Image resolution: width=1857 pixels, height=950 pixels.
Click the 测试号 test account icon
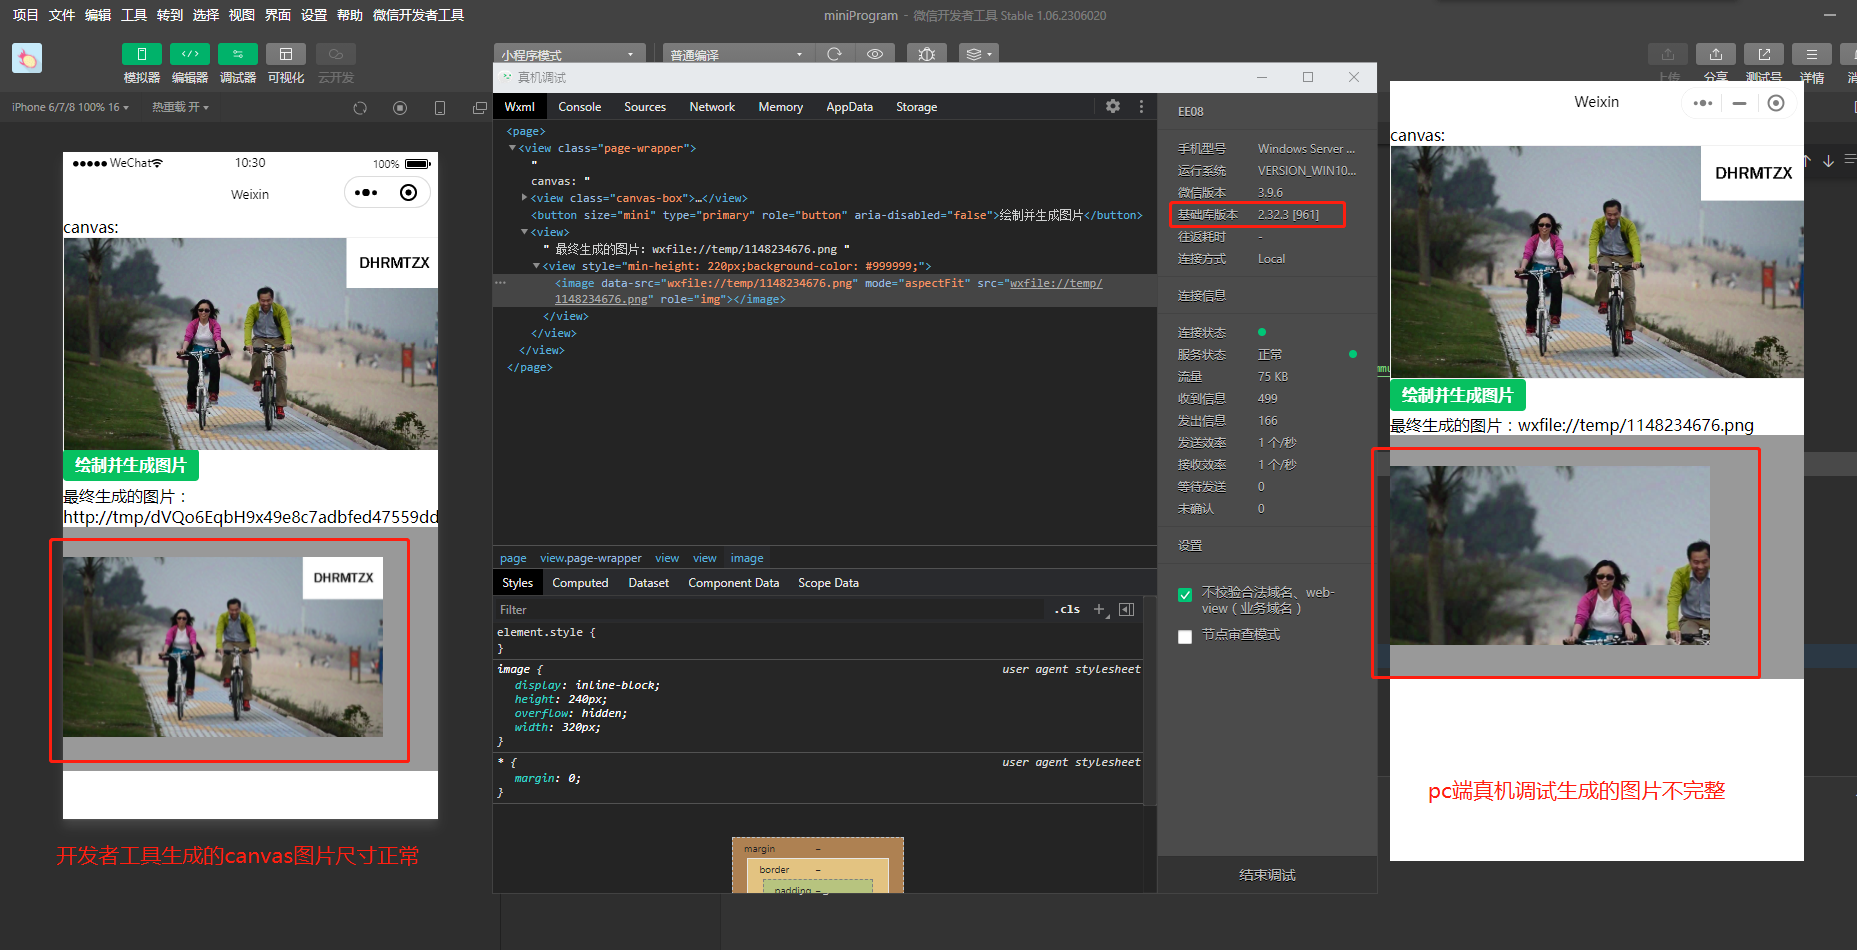1764,54
